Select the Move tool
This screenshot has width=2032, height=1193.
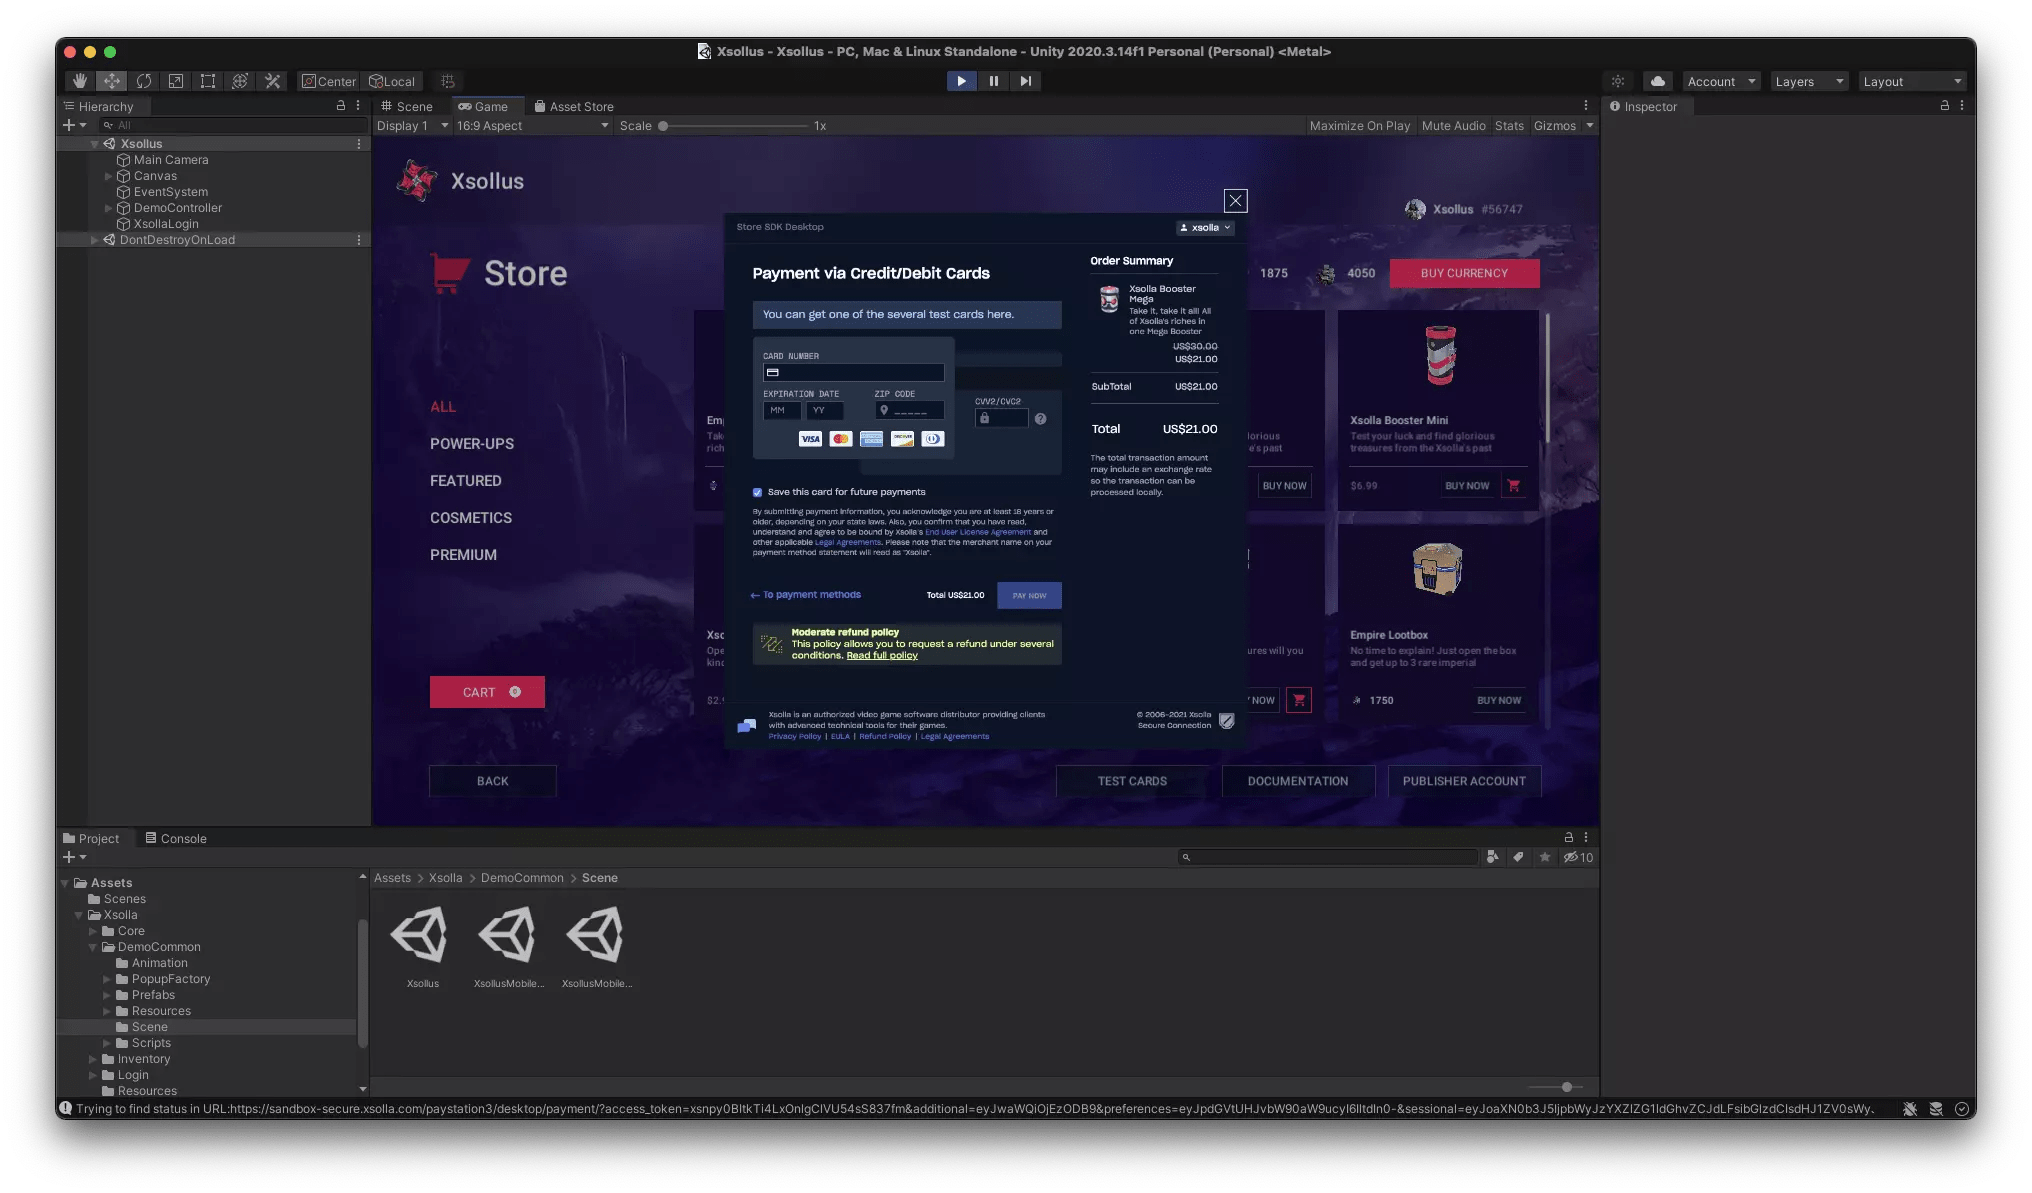pyautogui.click(x=112, y=81)
